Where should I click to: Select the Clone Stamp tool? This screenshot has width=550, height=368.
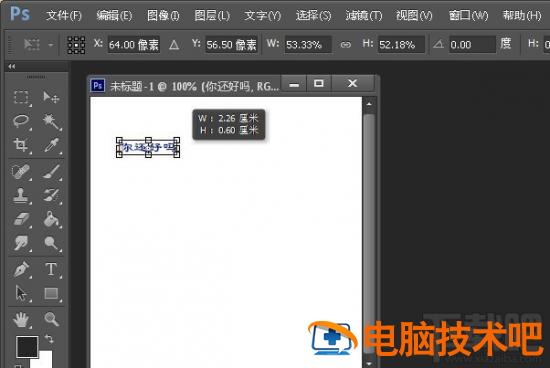(x=20, y=196)
